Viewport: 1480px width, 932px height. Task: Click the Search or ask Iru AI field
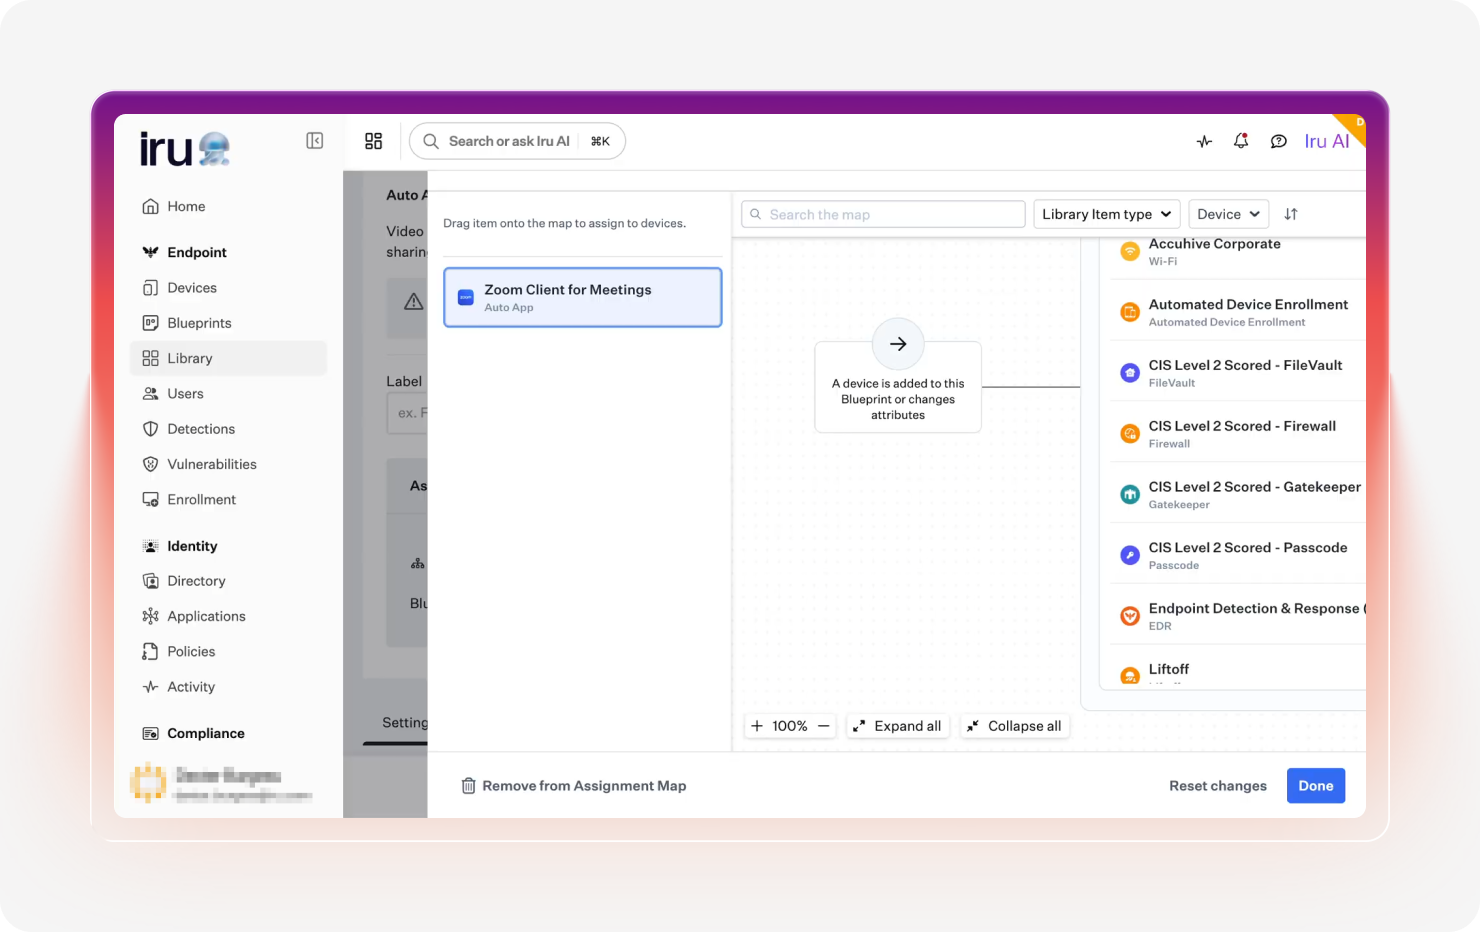coord(517,141)
